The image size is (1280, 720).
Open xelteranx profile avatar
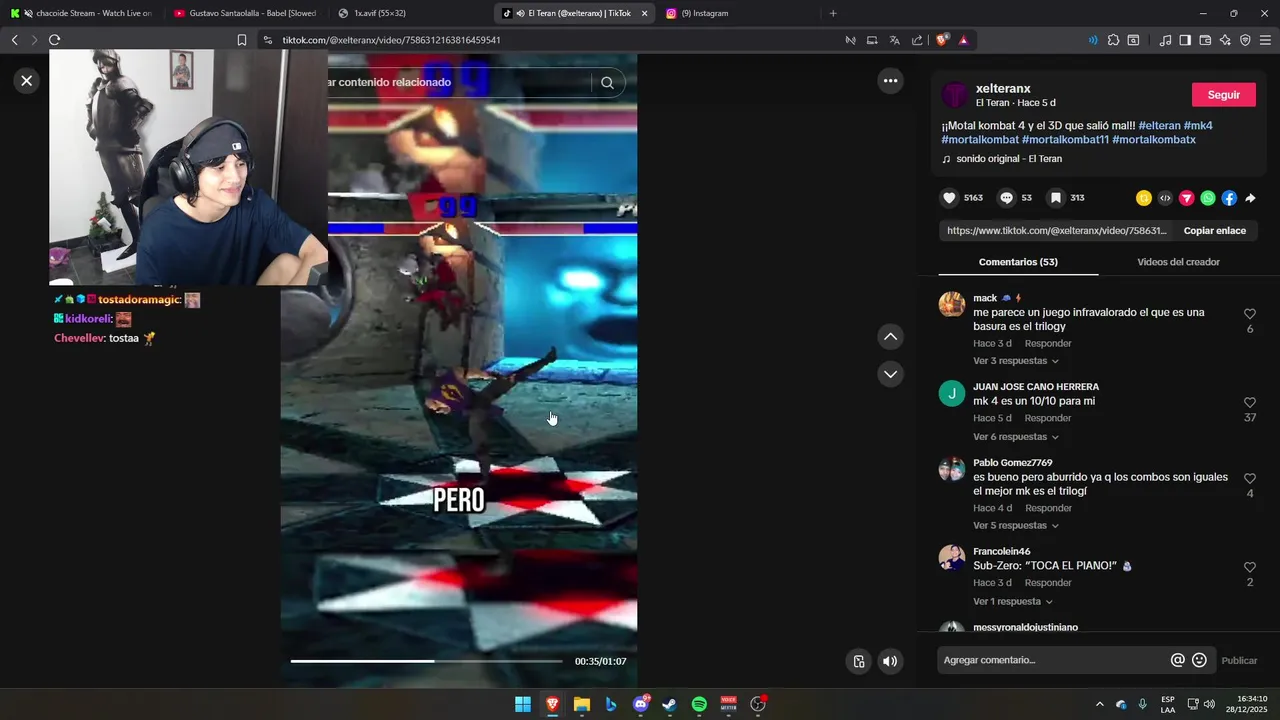(955, 95)
